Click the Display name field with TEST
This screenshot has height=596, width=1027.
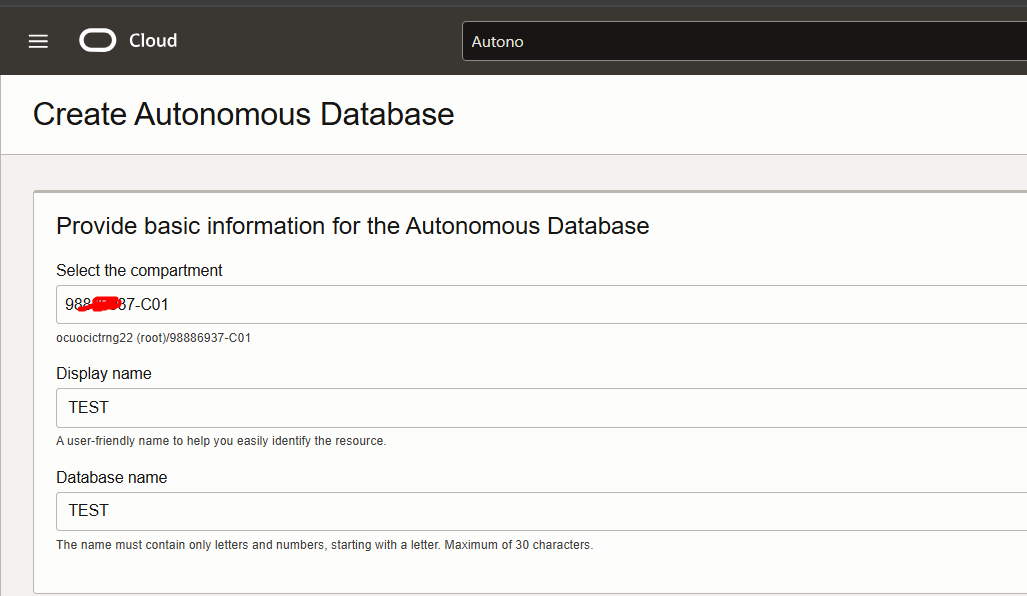pos(542,407)
